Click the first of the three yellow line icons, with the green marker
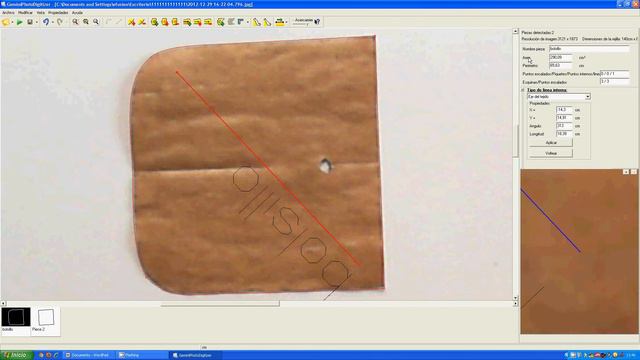Viewport: 640px width, 360px height. pyautogui.click(x=187, y=22)
